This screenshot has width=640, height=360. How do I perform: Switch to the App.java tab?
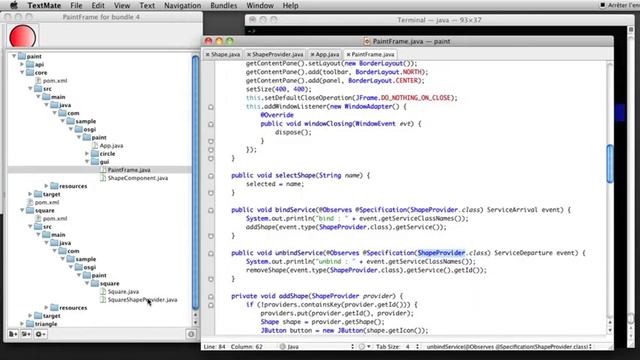325,54
